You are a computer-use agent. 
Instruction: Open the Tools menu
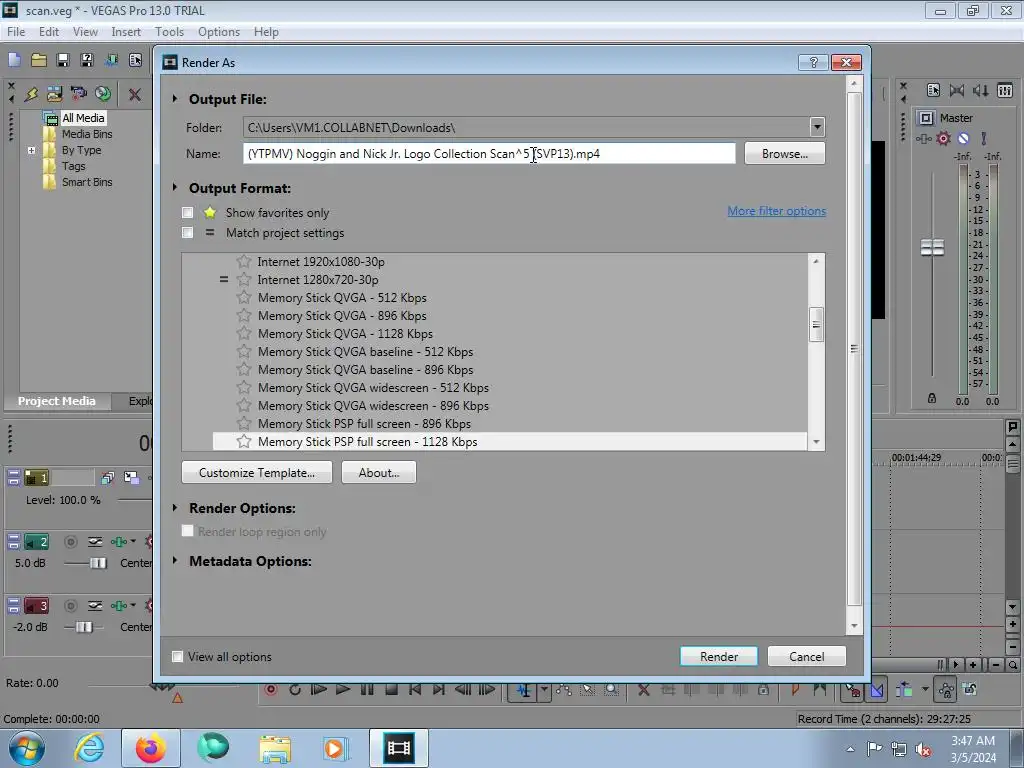(x=169, y=32)
